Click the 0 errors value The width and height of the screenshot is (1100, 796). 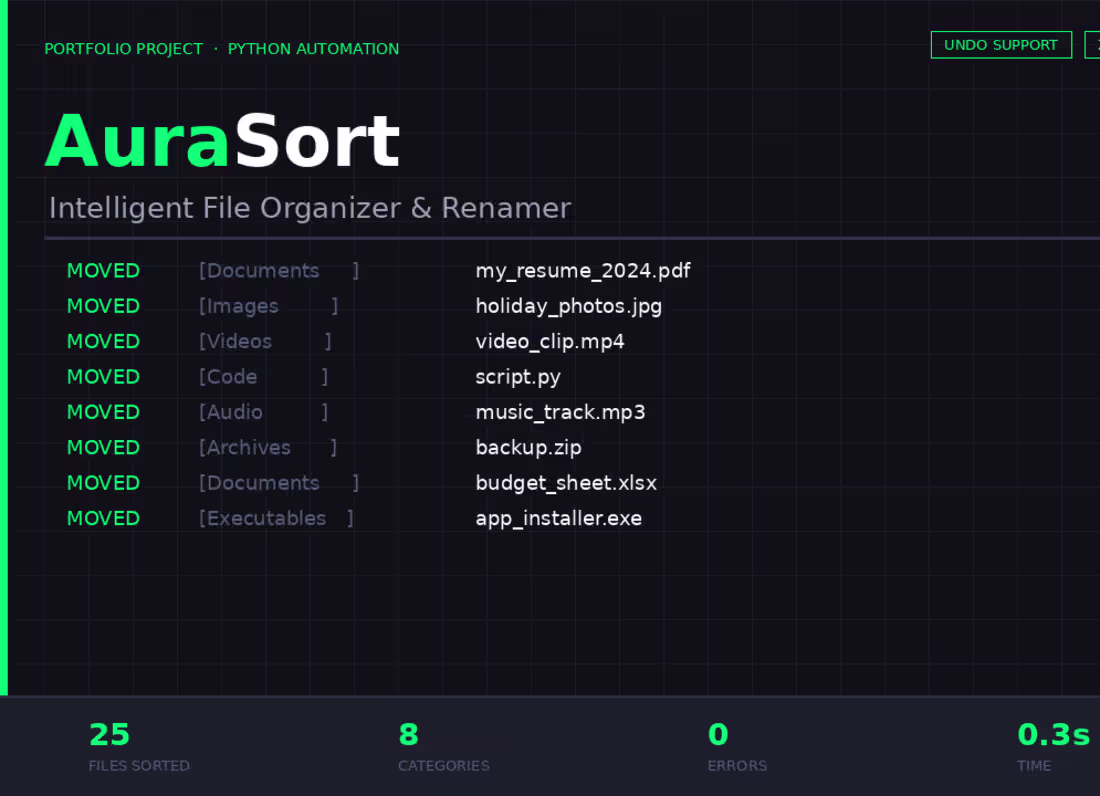click(x=718, y=735)
